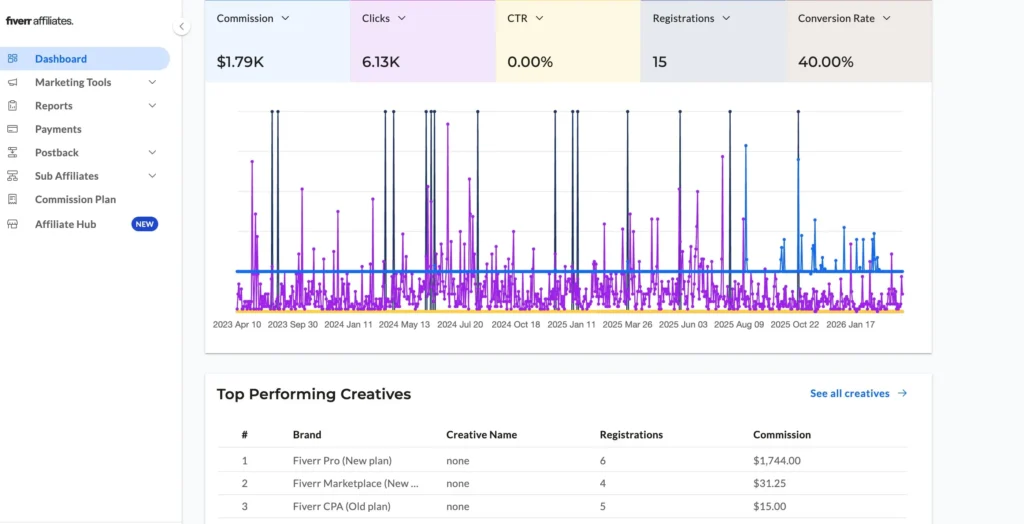Viewport: 1024px width, 524px height.
Task: Go to the Dashboard menu item
Action: click(85, 59)
